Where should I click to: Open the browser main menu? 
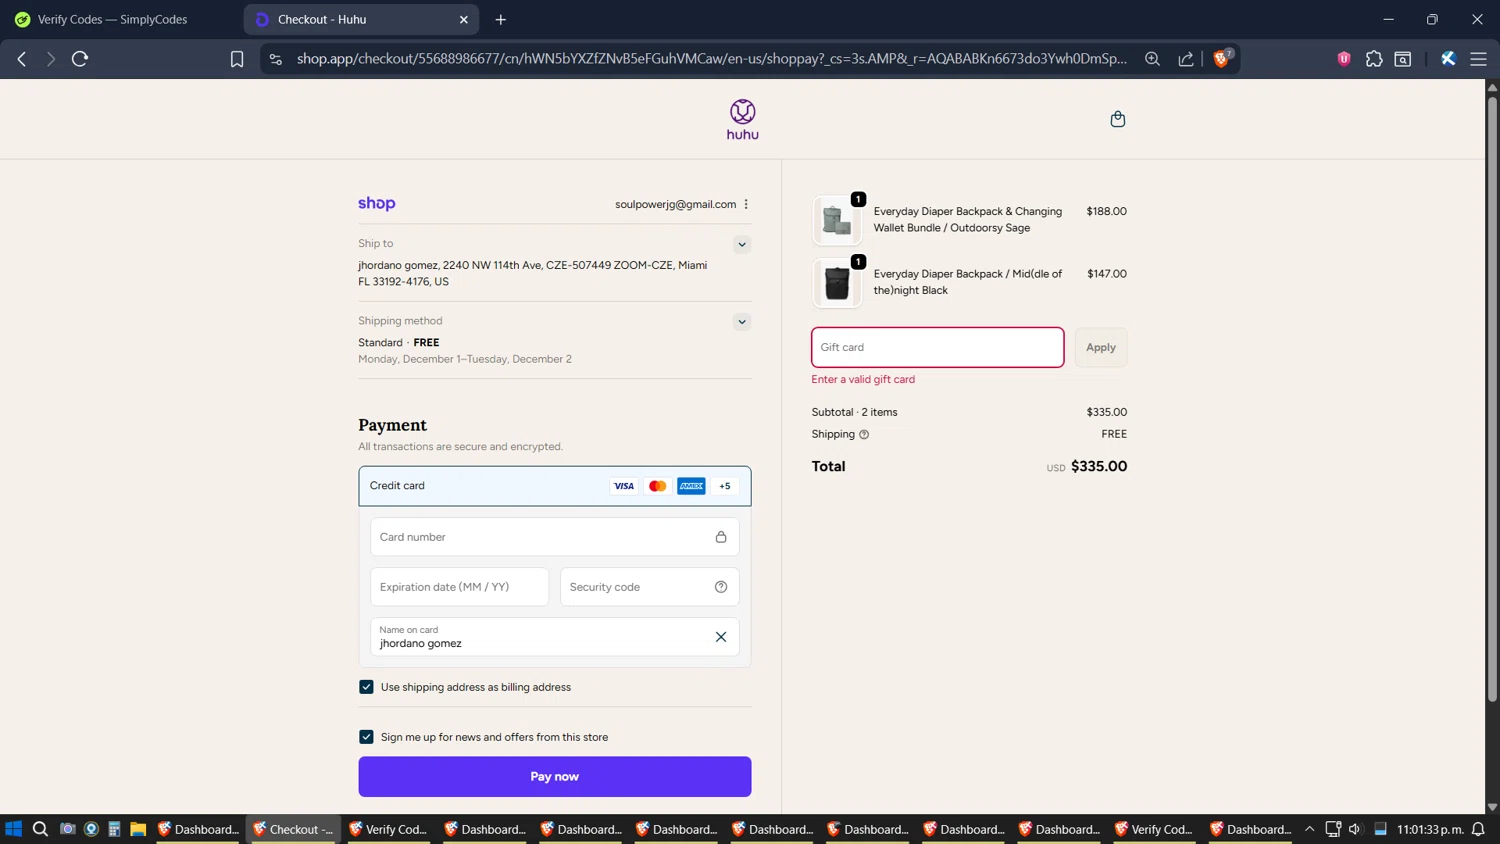(1478, 59)
